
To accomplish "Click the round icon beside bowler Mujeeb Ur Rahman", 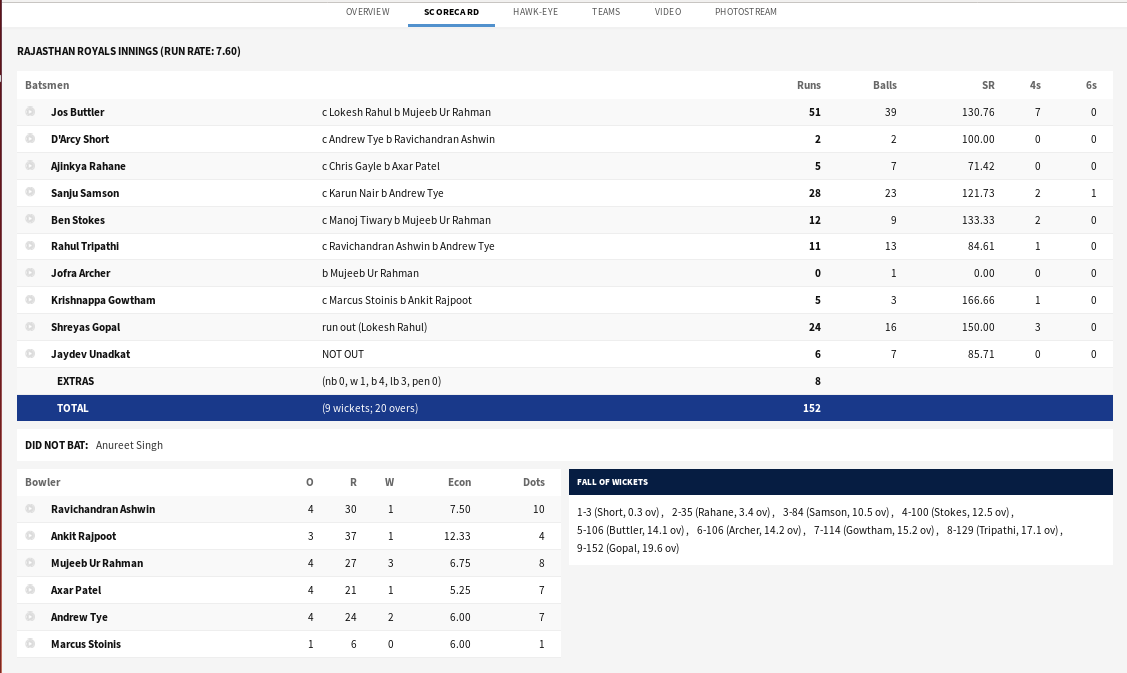I will [x=30, y=562].
